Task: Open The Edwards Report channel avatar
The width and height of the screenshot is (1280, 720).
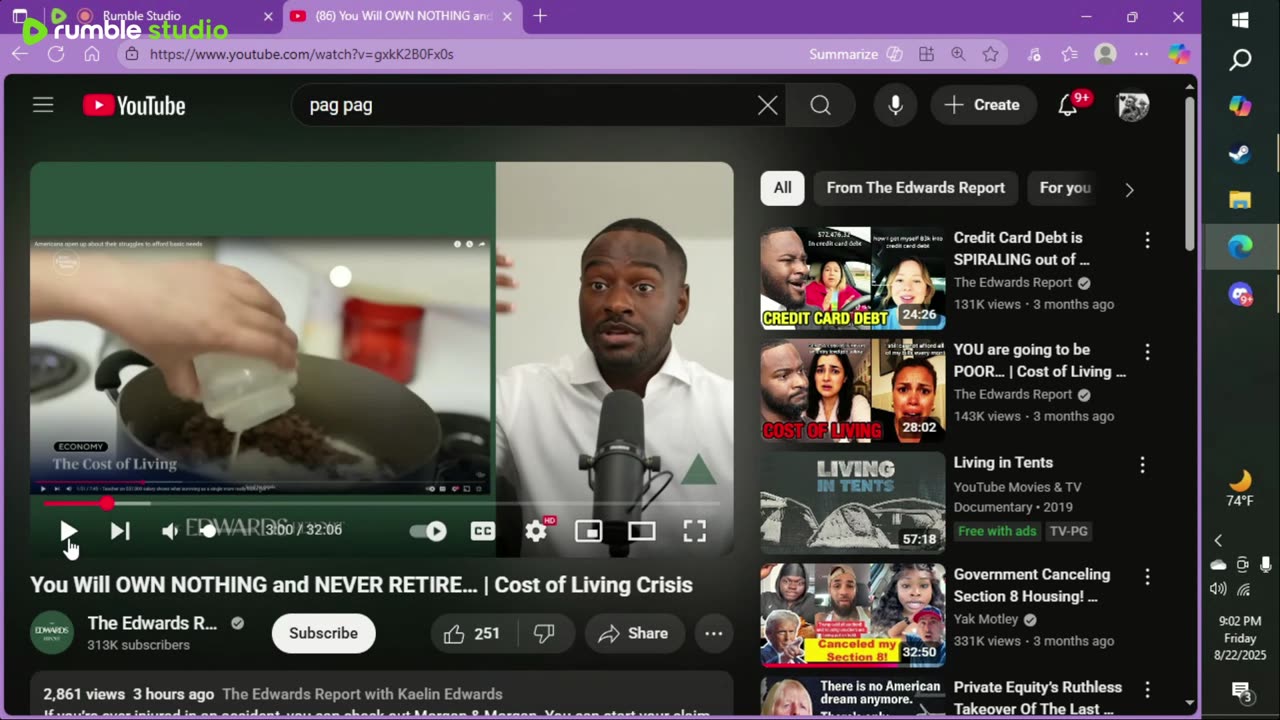Action: (52, 633)
